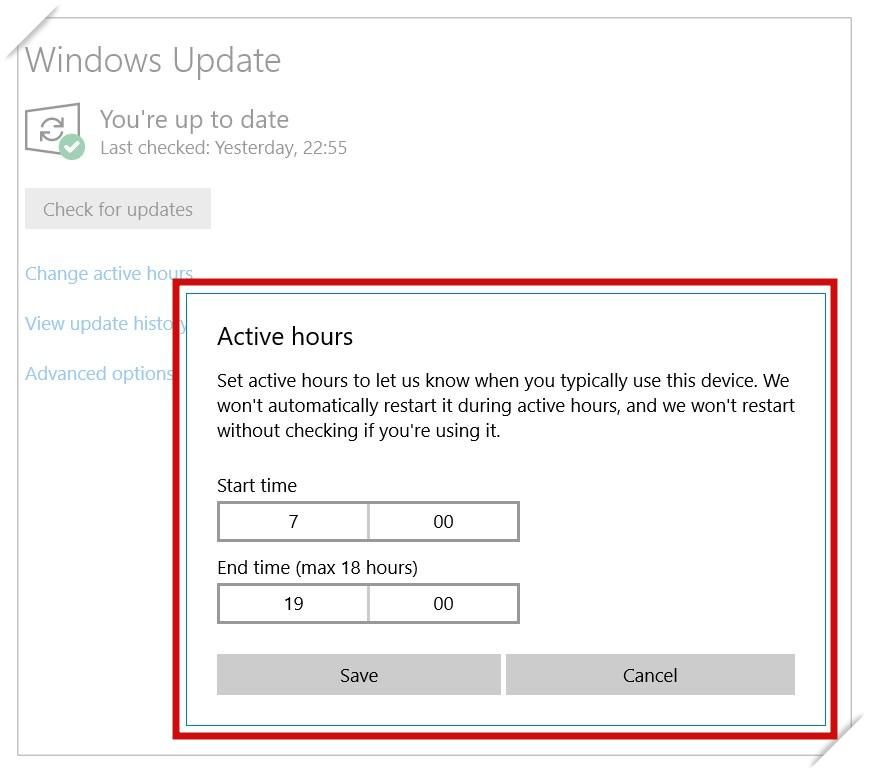The height and width of the screenshot is (773, 869).
Task: Click the Active hours dialog title
Action: [x=285, y=336]
